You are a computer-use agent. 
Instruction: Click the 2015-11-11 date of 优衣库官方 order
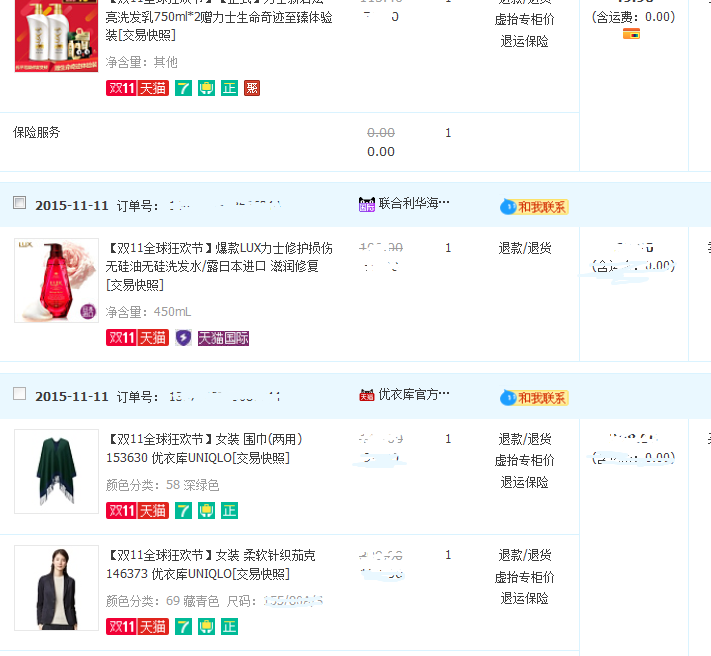[72, 397]
